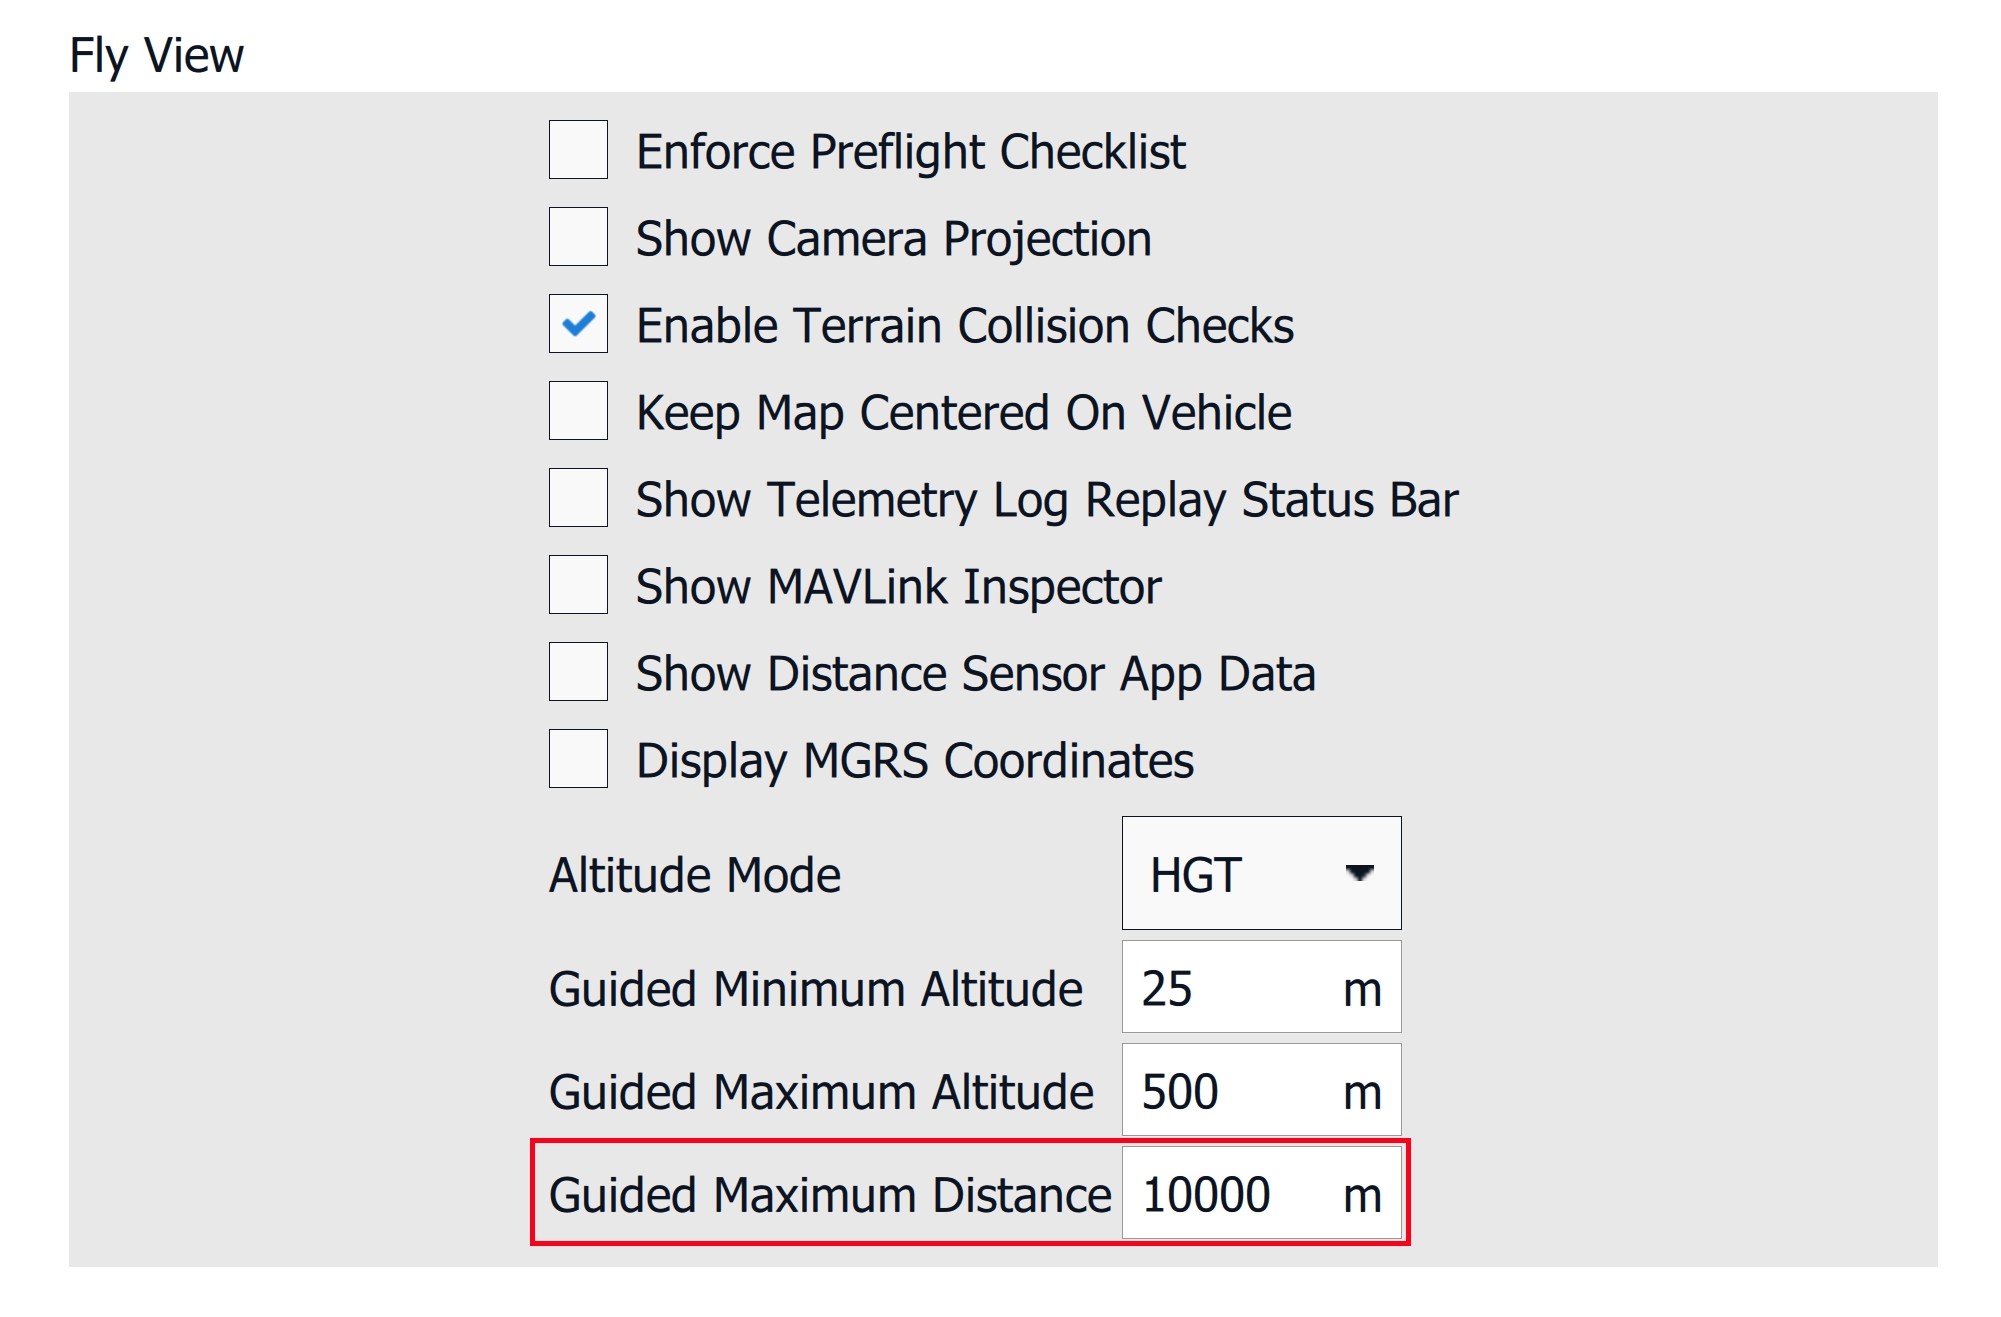2001x1317 pixels.
Task: Check the Show MAVLink Inspector box
Action: [x=578, y=585]
